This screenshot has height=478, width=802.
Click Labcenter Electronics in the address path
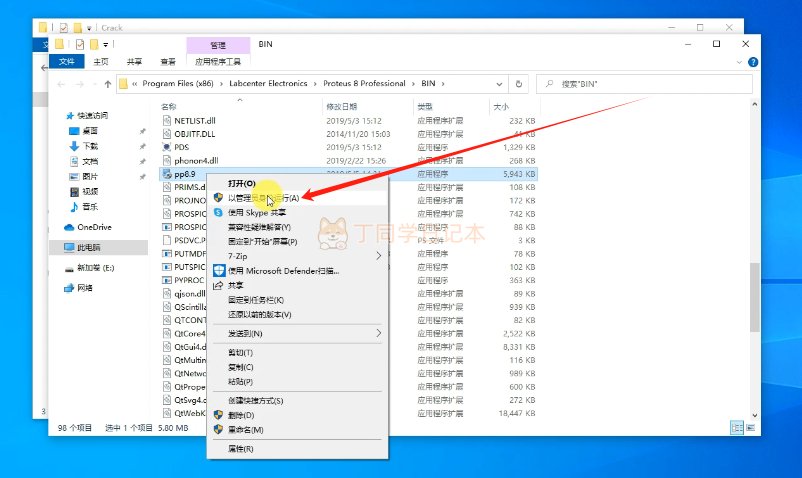coord(268,83)
